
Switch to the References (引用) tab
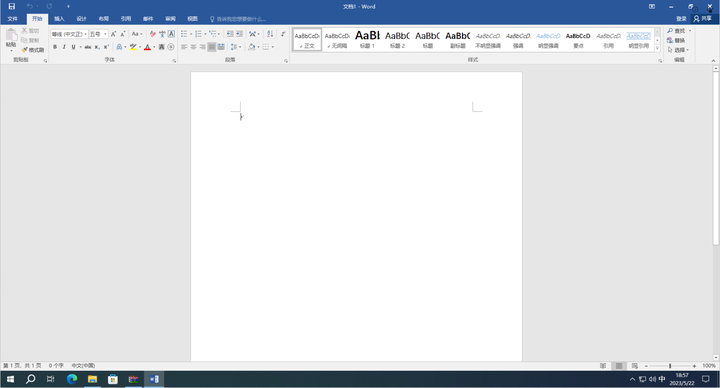pos(126,19)
